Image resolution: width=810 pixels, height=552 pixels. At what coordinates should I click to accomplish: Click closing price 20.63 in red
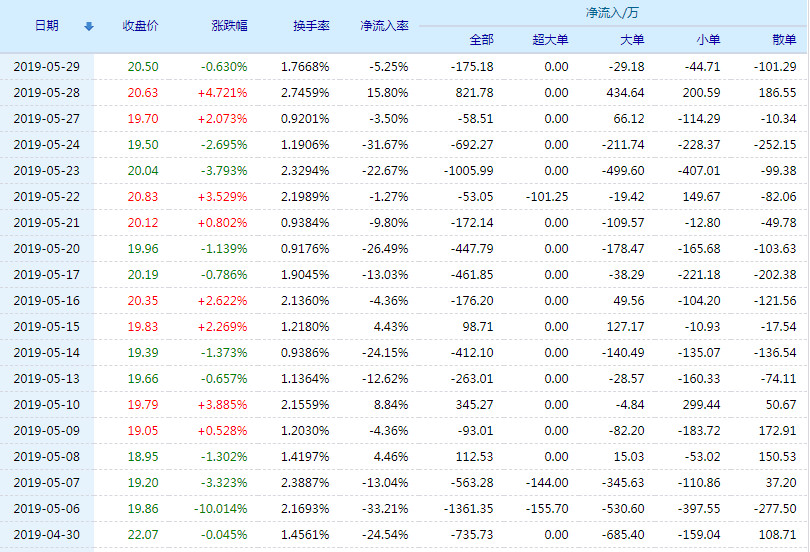[x=143, y=92]
